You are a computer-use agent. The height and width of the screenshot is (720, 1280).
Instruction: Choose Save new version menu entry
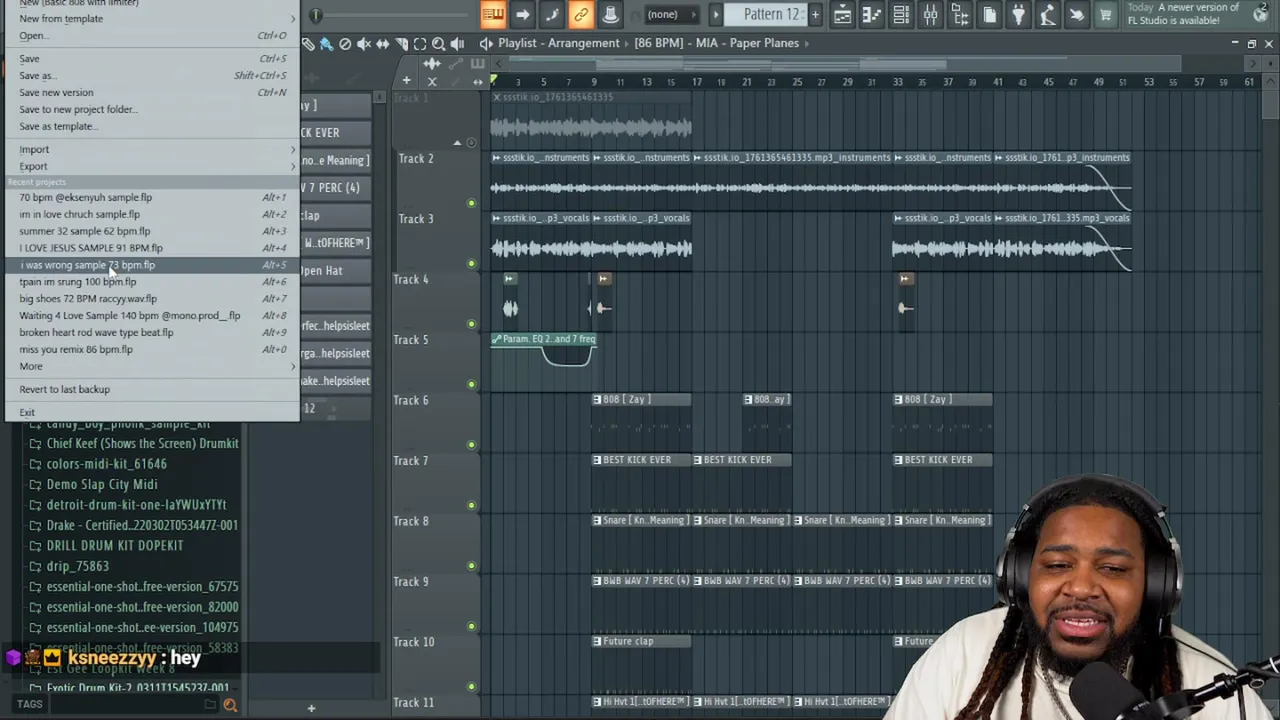[x=151, y=93]
